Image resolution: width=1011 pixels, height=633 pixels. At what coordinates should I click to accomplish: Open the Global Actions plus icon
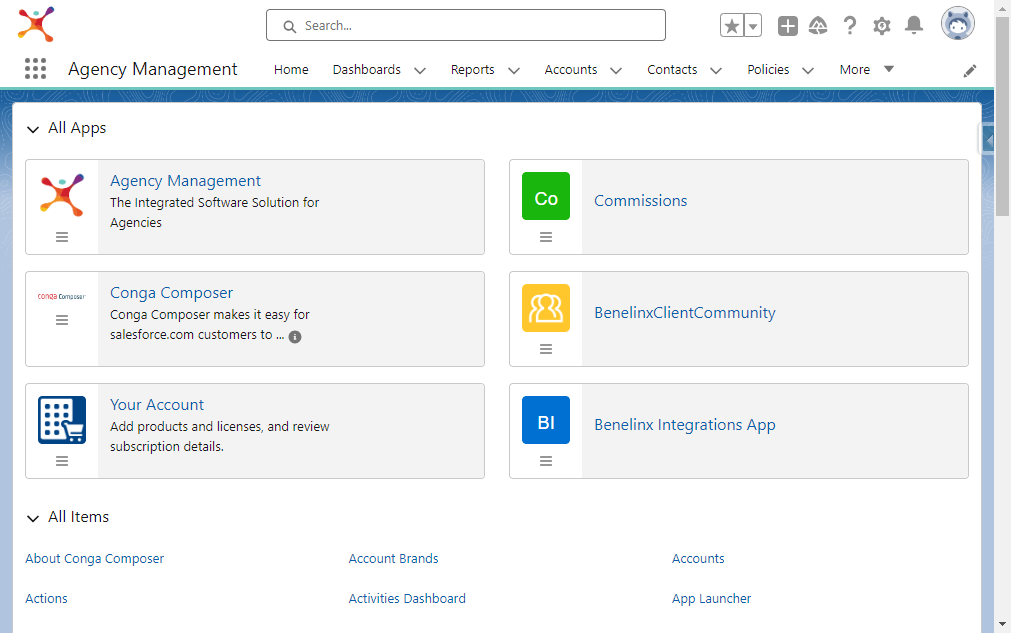pos(787,26)
